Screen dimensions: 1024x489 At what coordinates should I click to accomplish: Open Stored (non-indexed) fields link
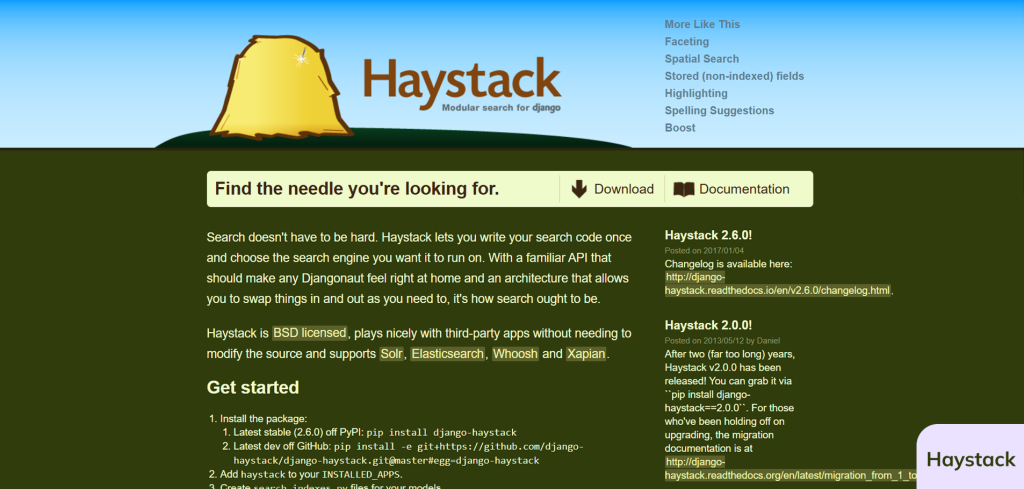pos(734,76)
